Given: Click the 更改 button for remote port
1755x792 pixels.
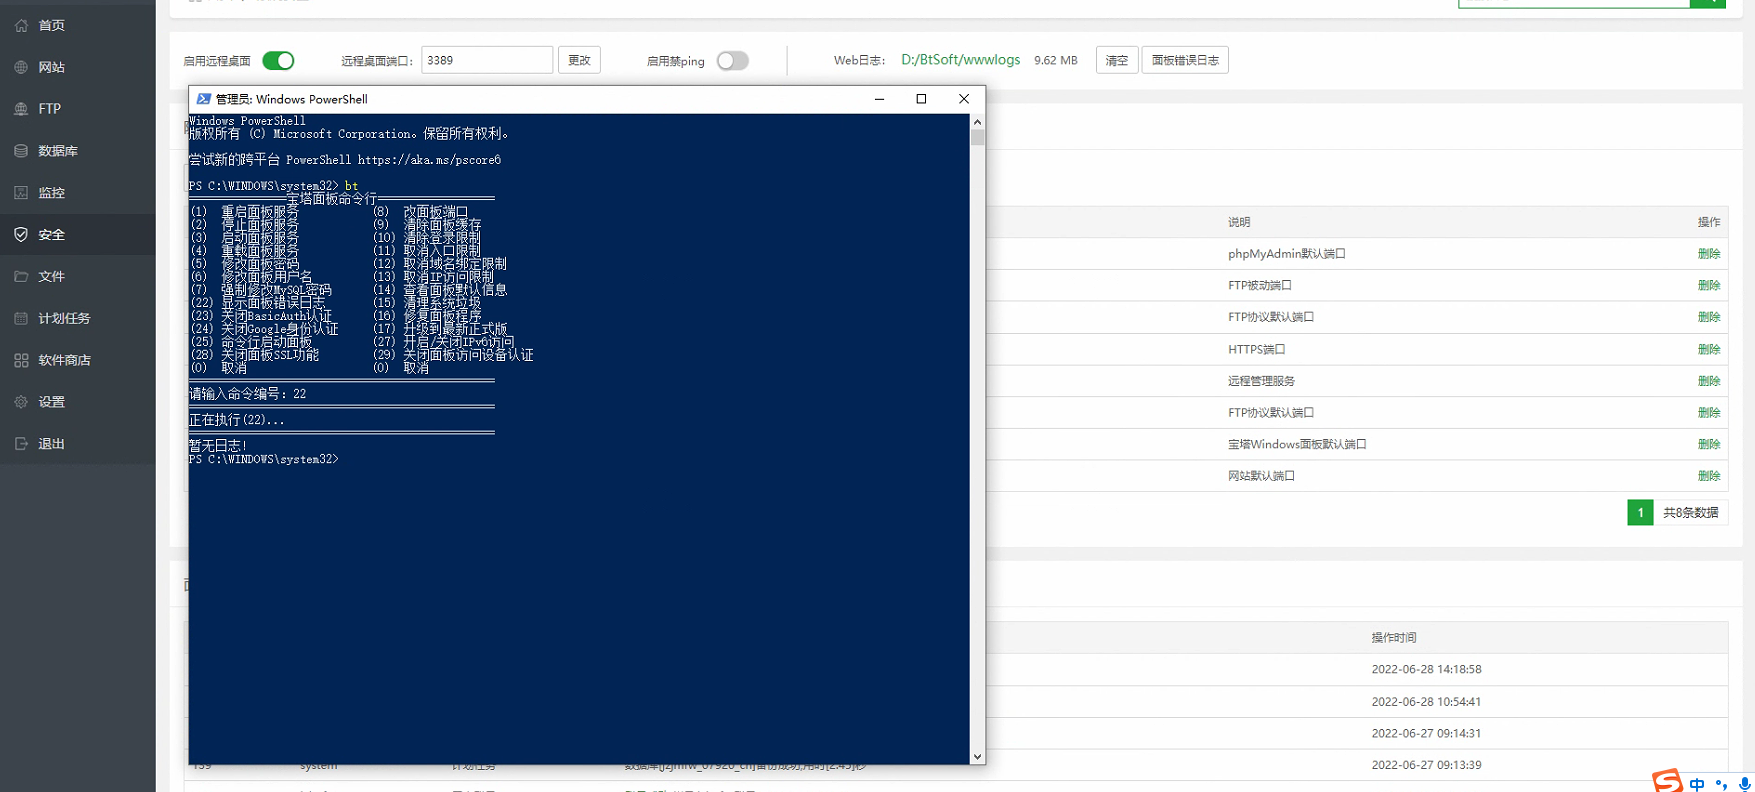Looking at the screenshot, I should (579, 60).
